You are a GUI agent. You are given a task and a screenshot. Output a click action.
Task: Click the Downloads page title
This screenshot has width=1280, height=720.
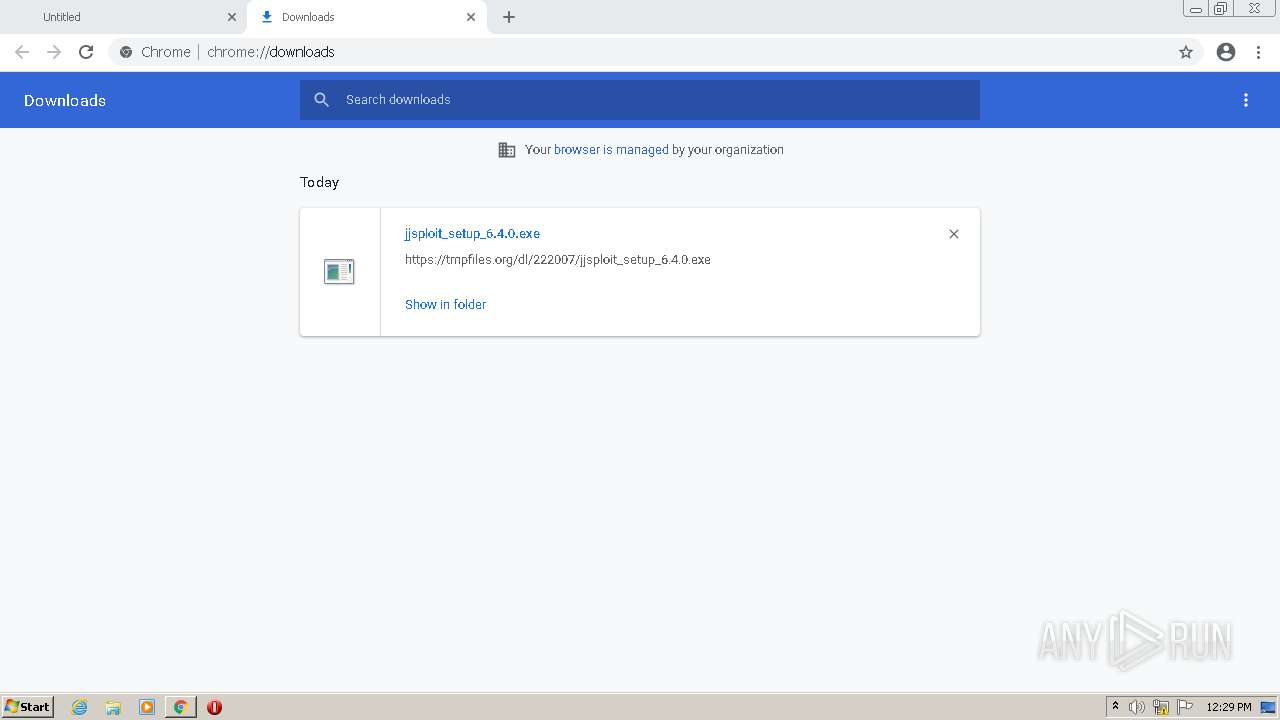click(65, 100)
